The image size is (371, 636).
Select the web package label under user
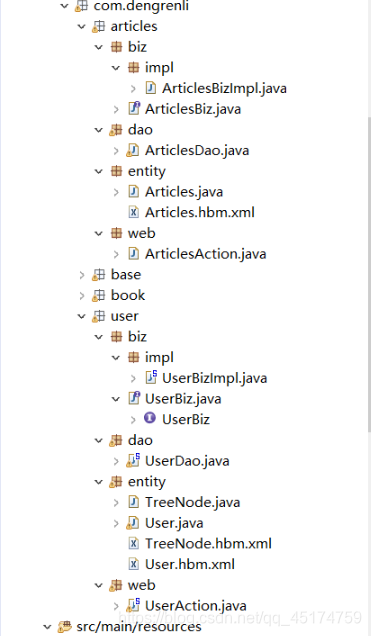142,585
